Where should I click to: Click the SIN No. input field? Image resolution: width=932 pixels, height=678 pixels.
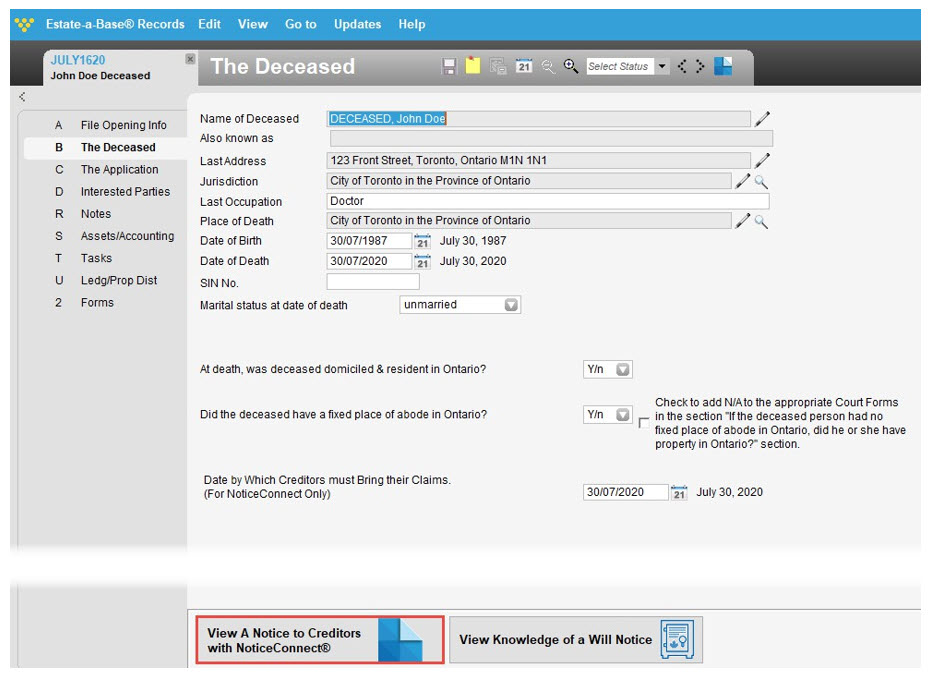(x=373, y=282)
